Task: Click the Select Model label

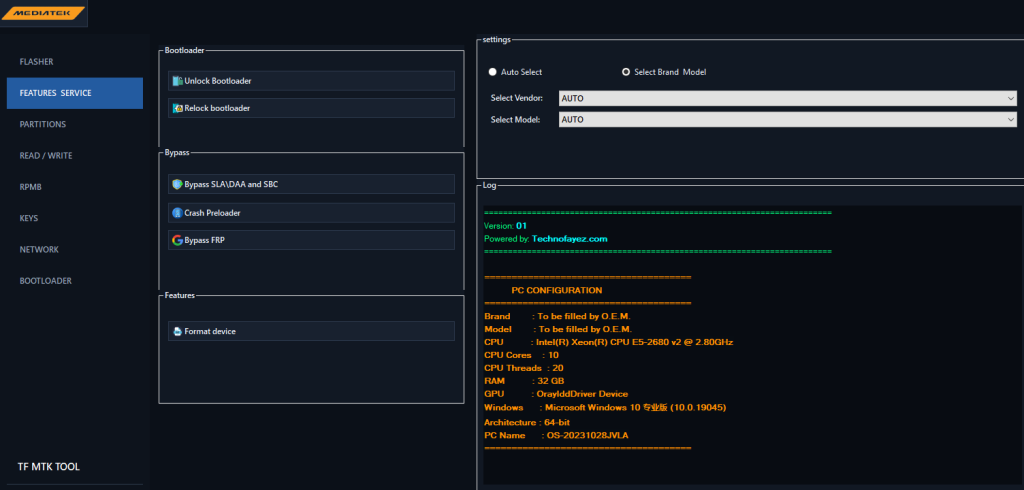Action: pyautogui.click(x=515, y=120)
